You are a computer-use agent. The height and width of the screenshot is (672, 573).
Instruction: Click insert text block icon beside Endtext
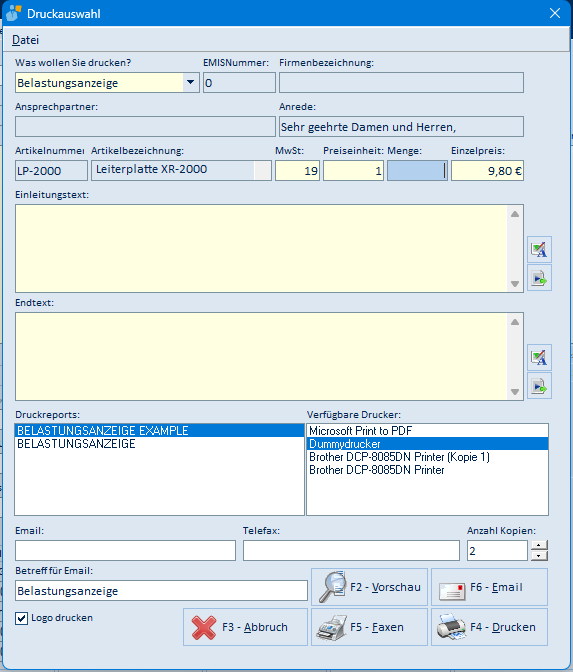click(539, 386)
